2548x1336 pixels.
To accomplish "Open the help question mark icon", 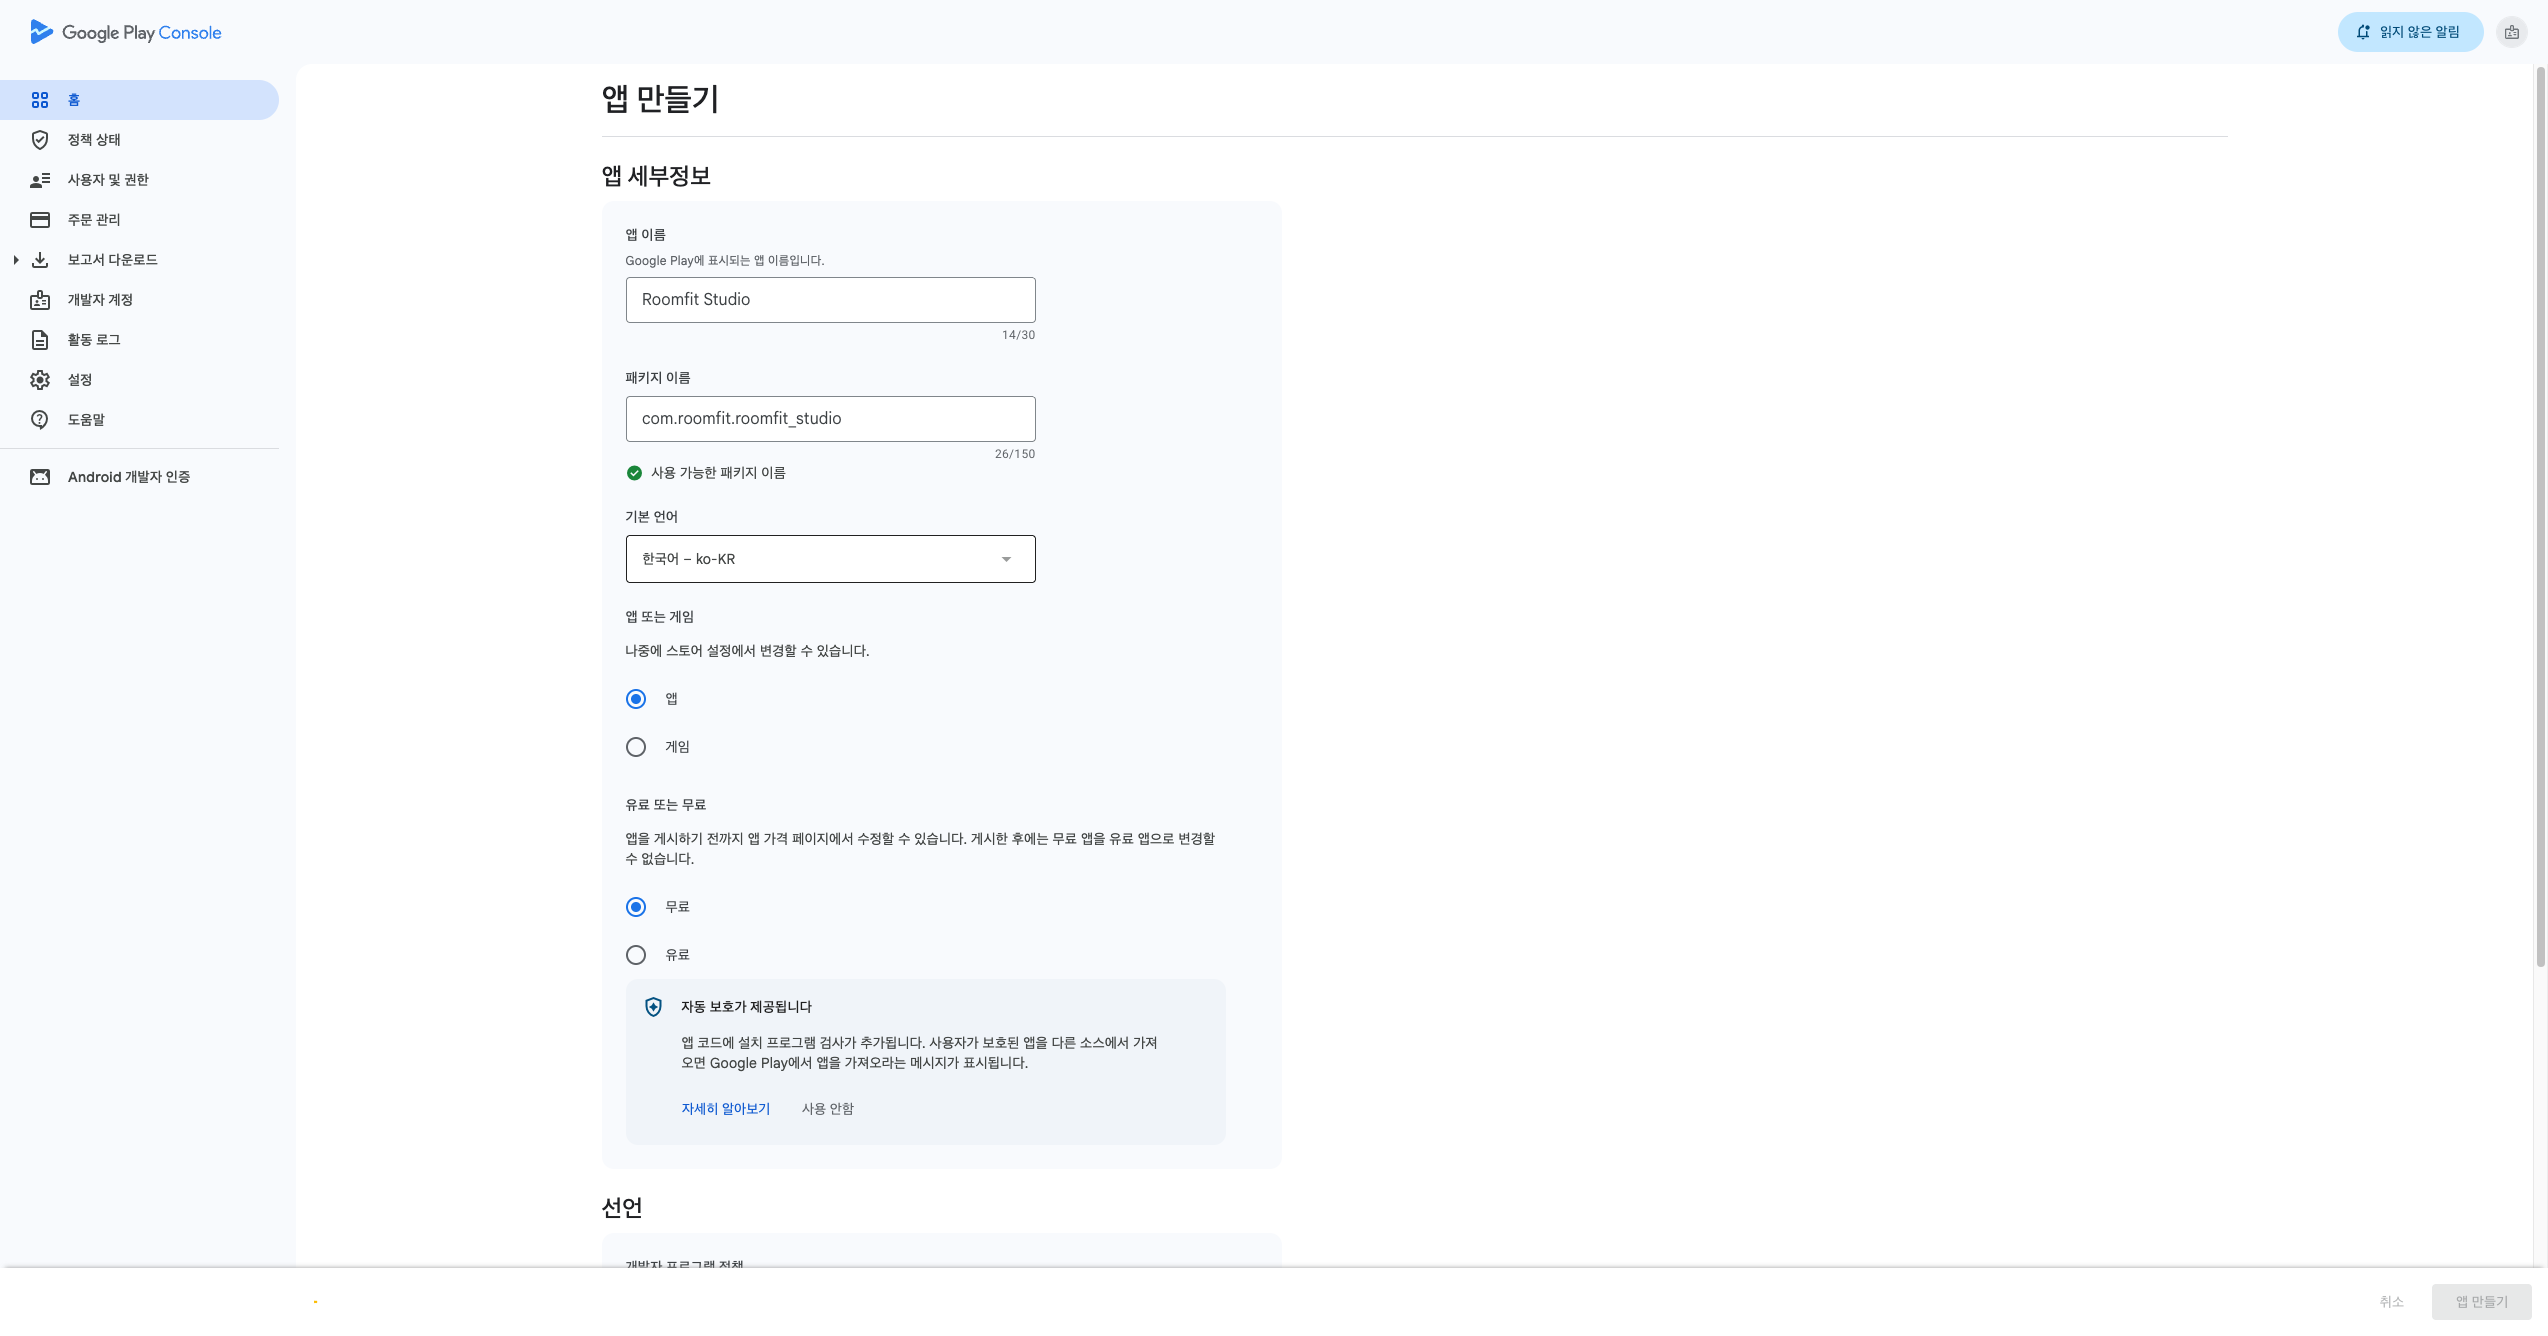I will (40, 420).
